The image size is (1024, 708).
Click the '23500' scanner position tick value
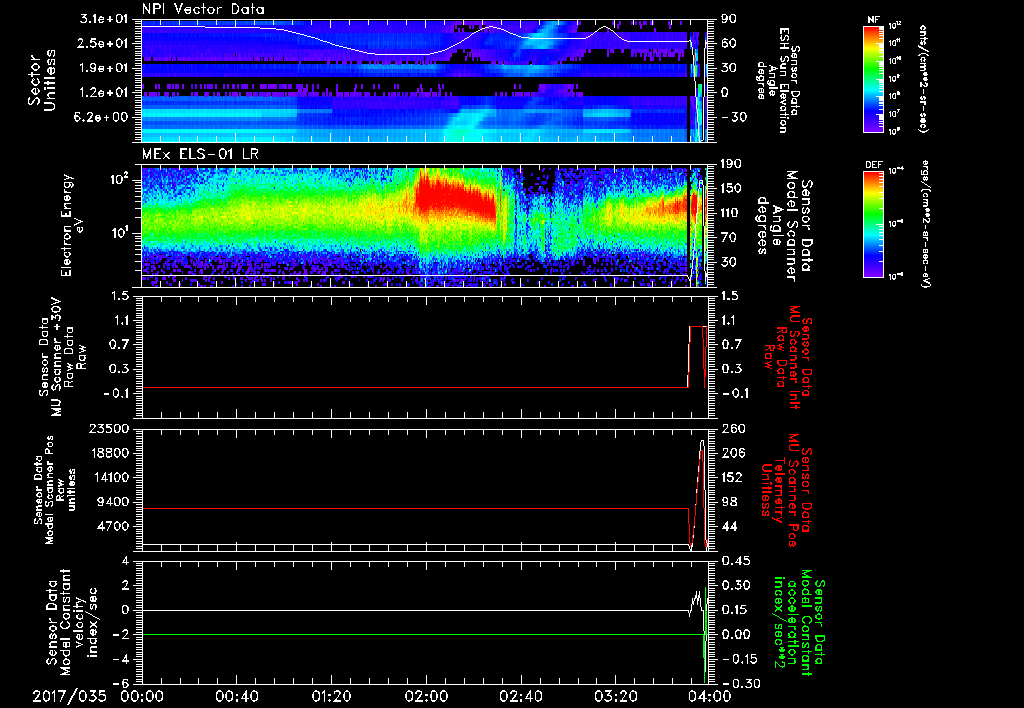pyautogui.click(x=110, y=429)
